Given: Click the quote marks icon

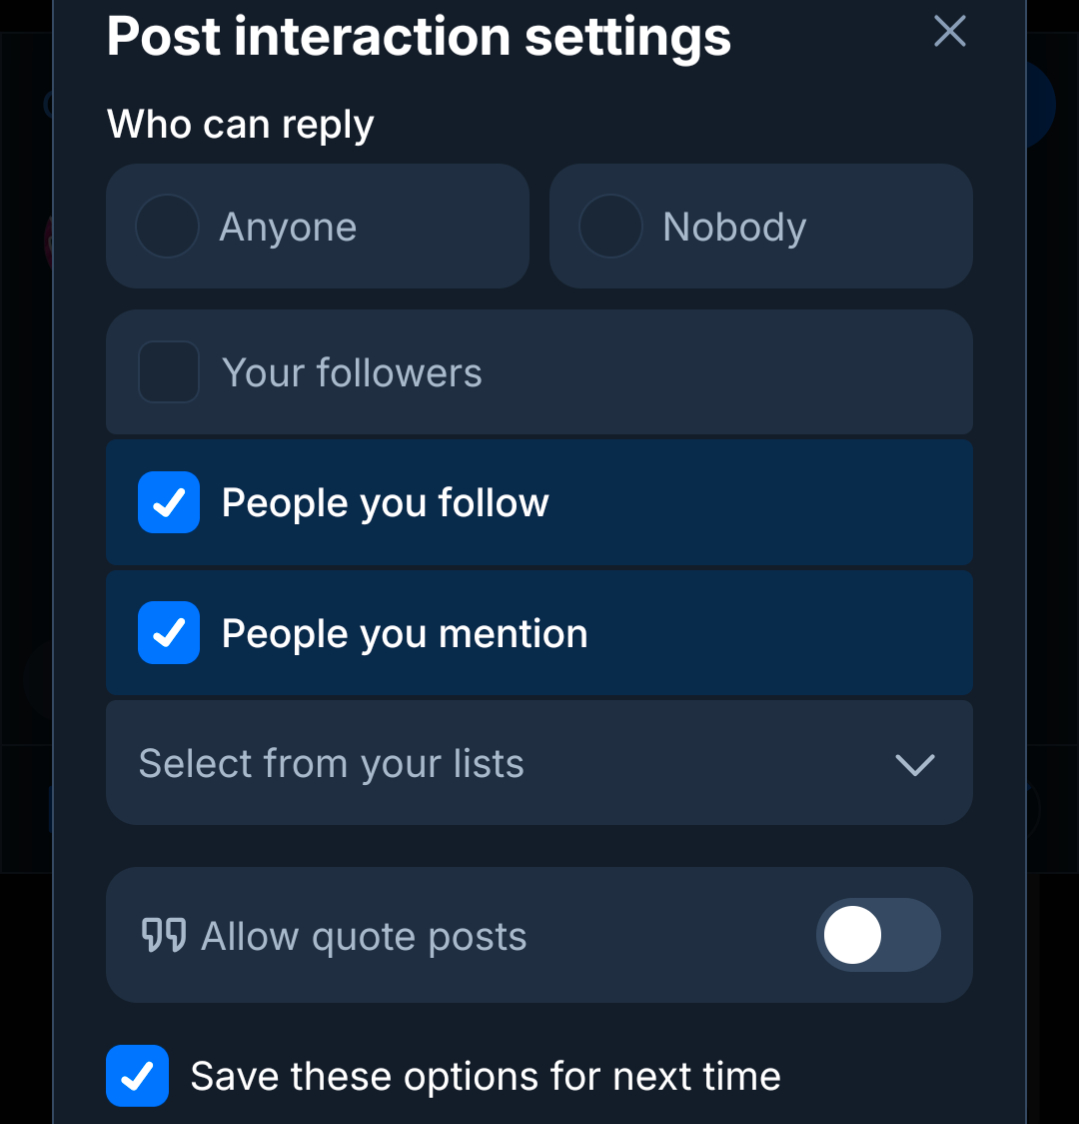Looking at the screenshot, I should 164,936.
